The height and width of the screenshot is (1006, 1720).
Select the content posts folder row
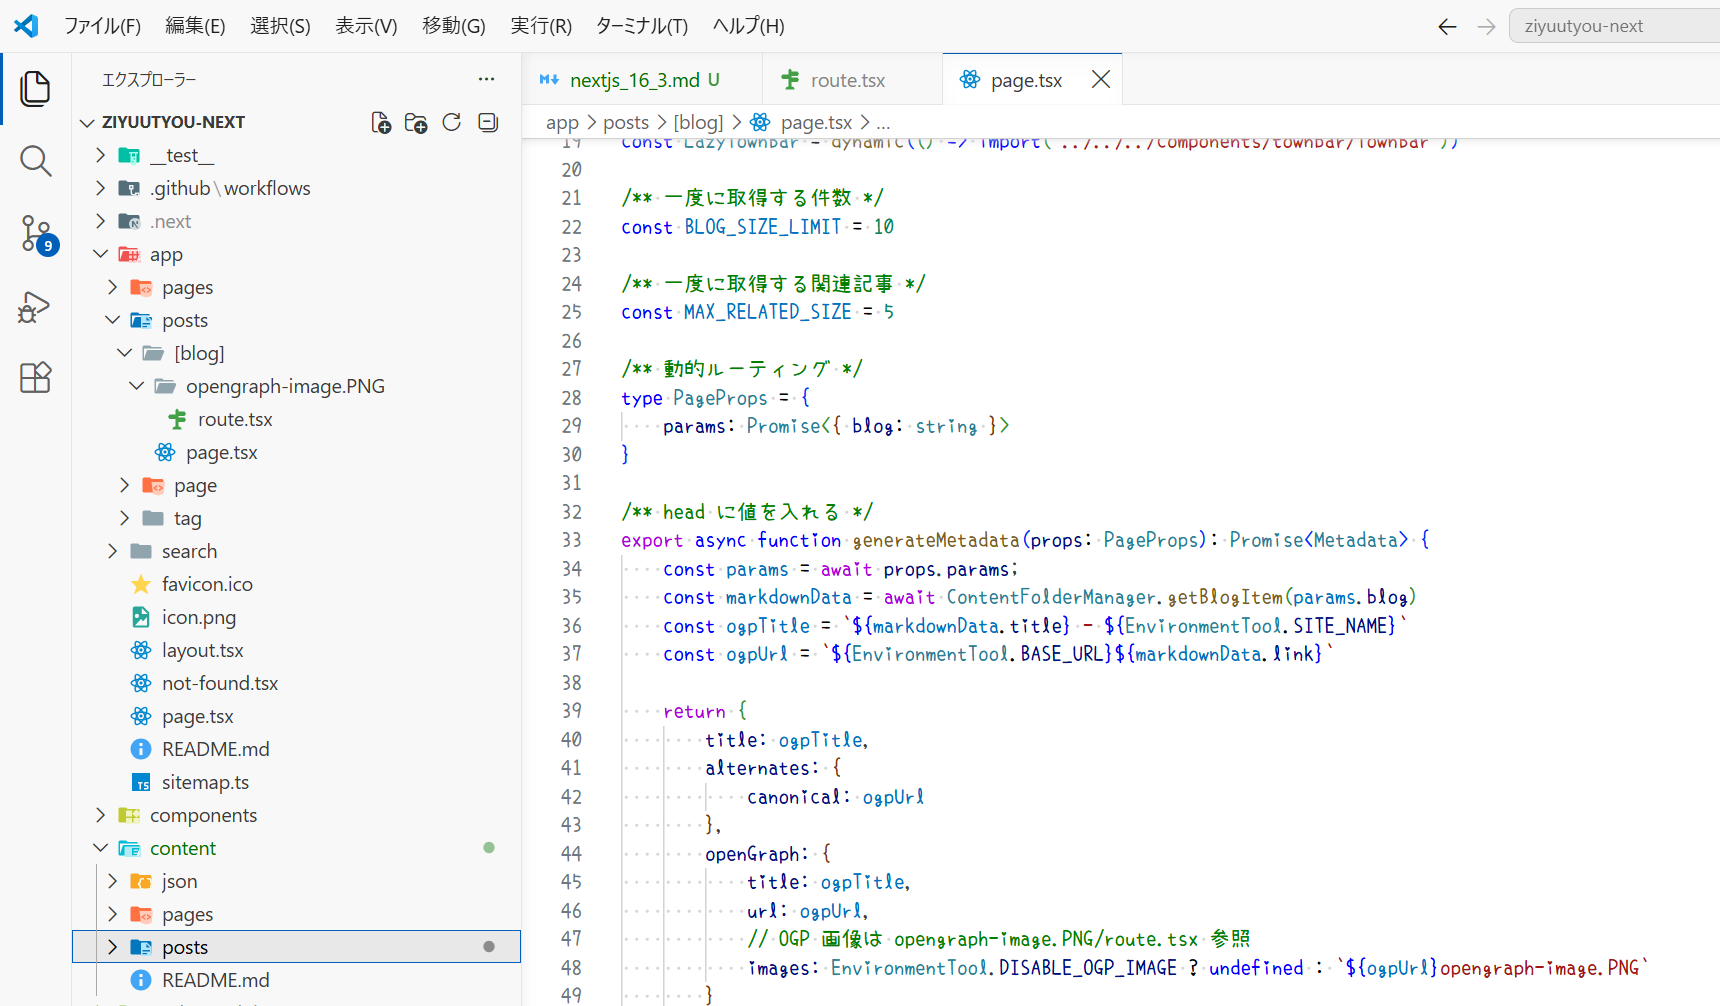(x=296, y=947)
